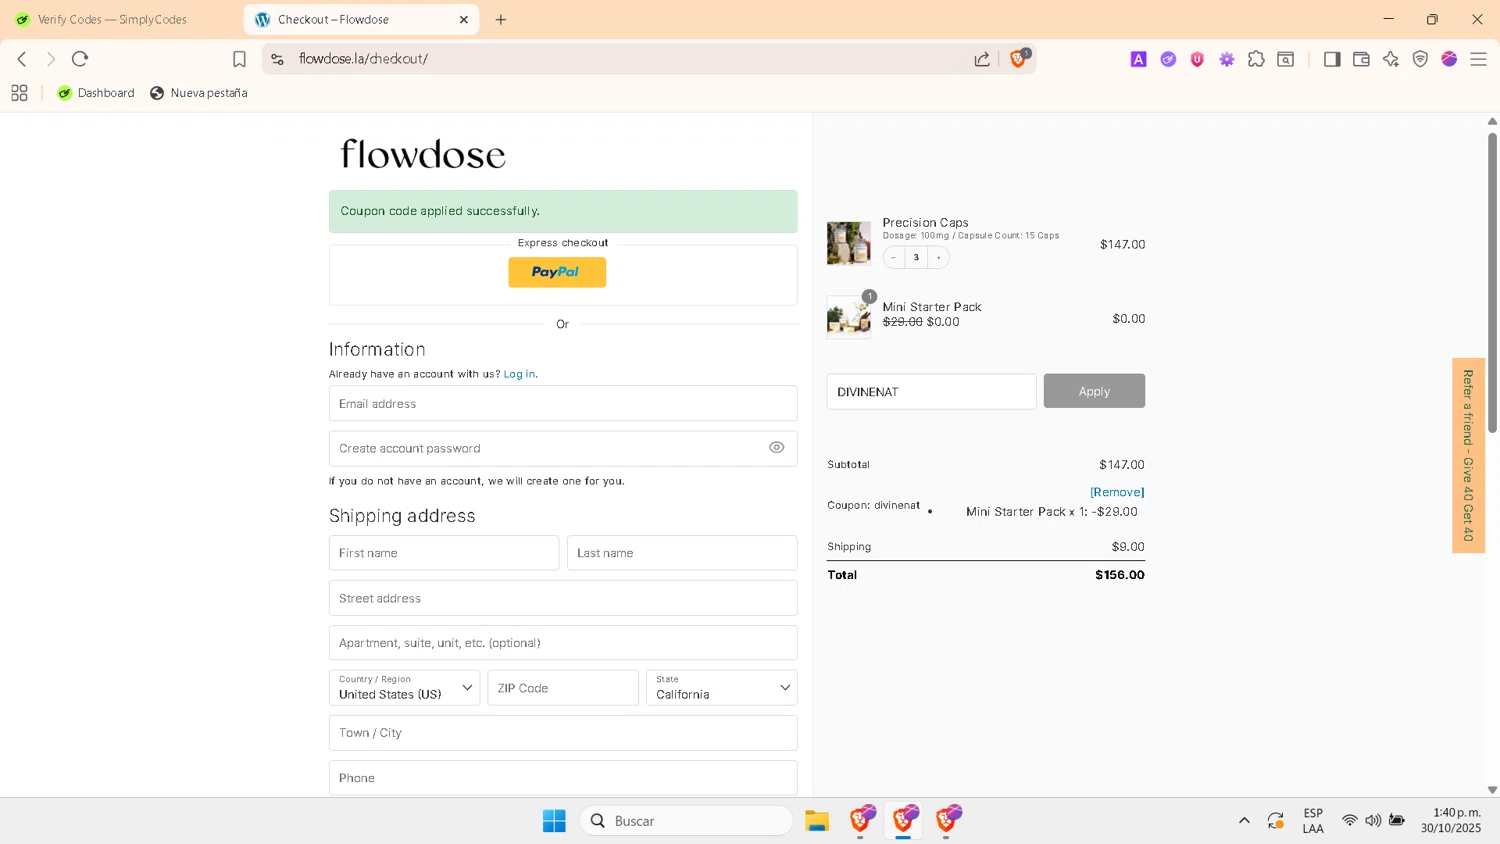1500x844 pixels.
Task: Remove the divinenat coupon
Action: tap(1117, 492)
